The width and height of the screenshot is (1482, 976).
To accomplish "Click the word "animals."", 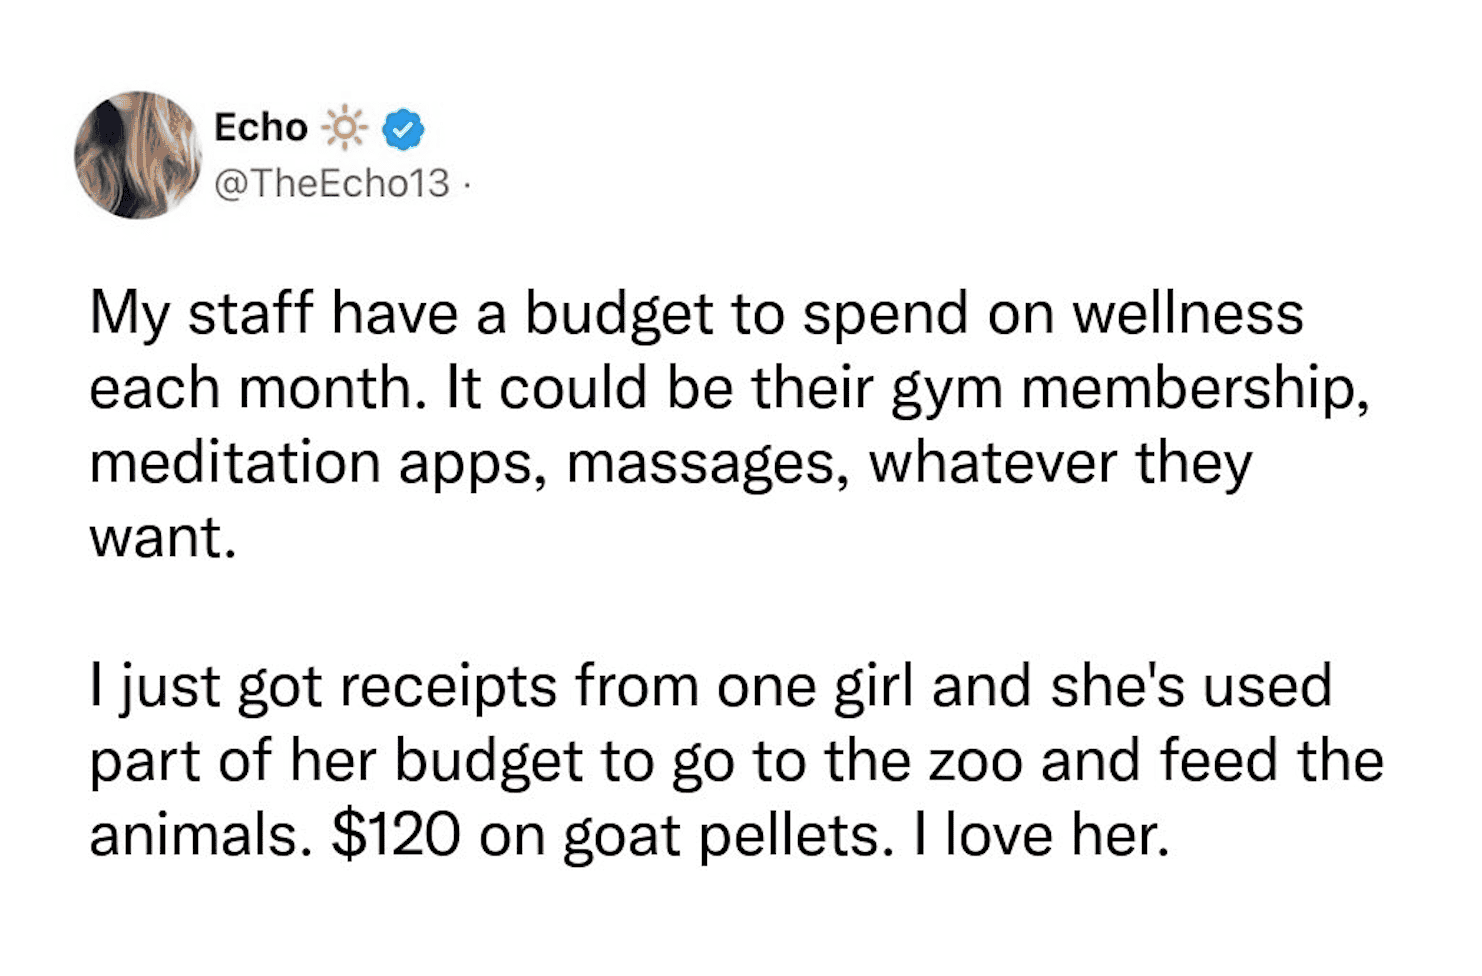I will (195, 836).
